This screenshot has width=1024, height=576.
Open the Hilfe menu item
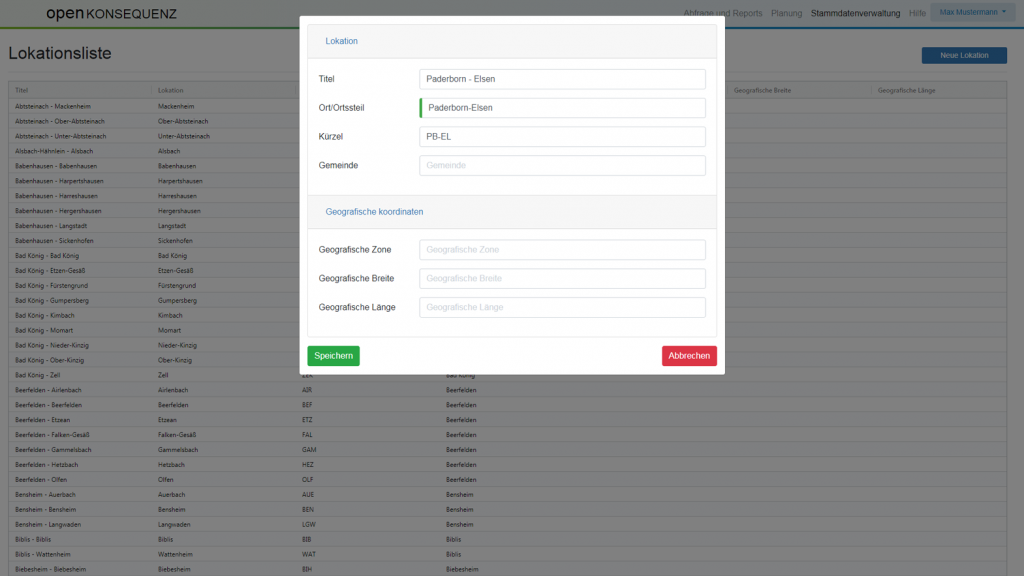click(x=917, y=14)
